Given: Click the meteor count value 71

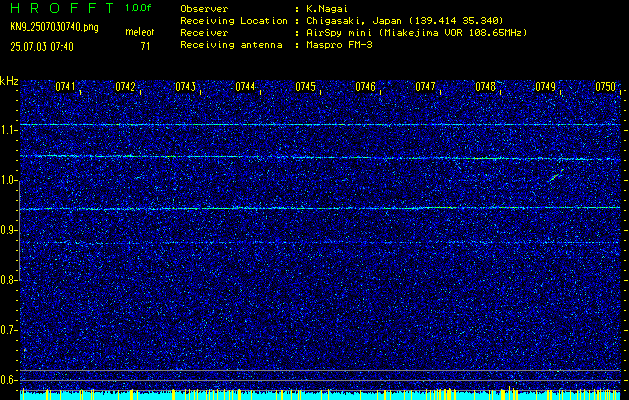Looking at the screenshot, I should [145, 47].
